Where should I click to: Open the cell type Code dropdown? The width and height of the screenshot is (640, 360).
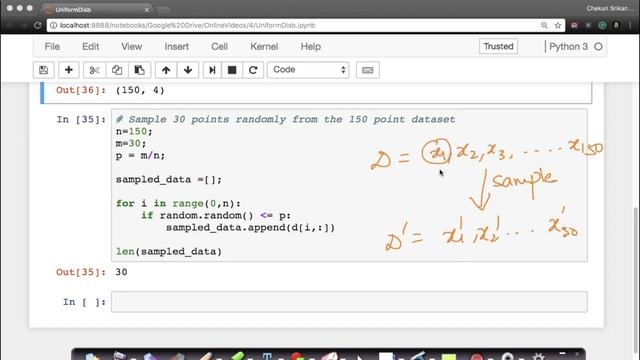308,70
